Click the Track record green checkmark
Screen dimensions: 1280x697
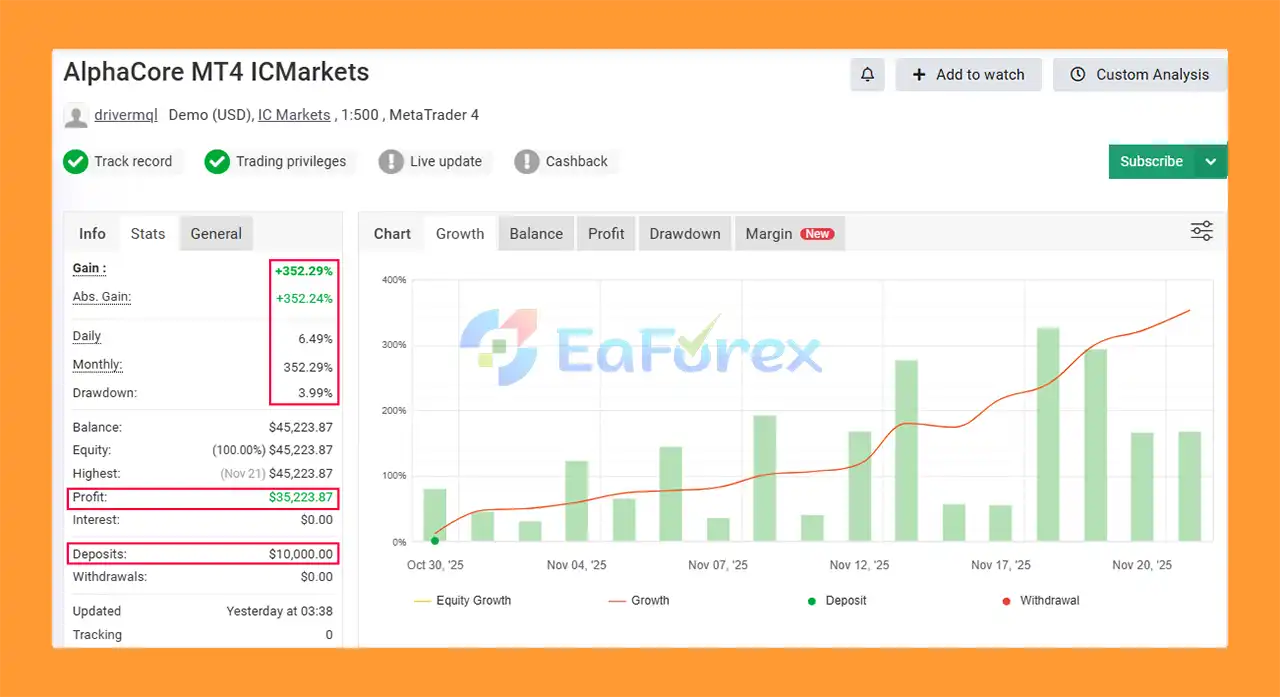click(x=76, y=161)
